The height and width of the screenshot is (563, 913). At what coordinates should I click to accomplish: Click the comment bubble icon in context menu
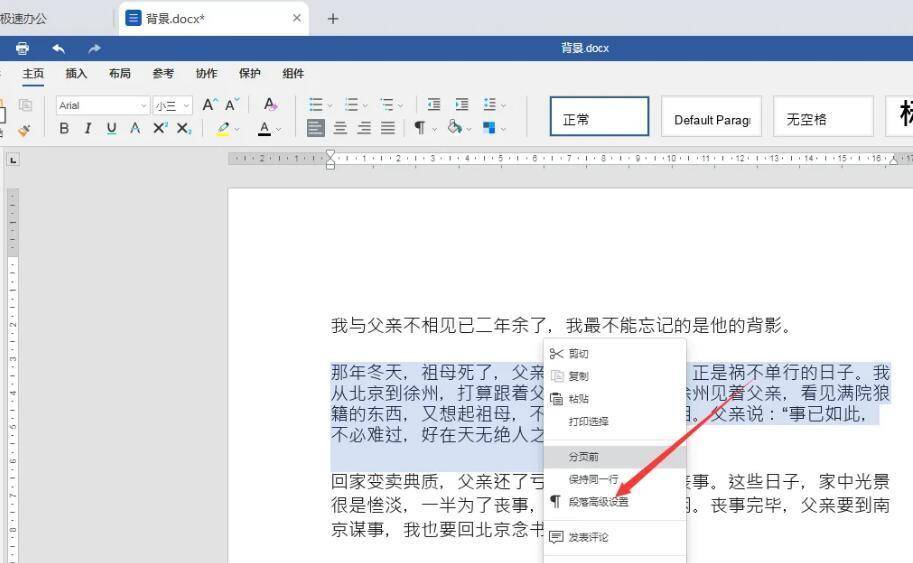[557, 537]
